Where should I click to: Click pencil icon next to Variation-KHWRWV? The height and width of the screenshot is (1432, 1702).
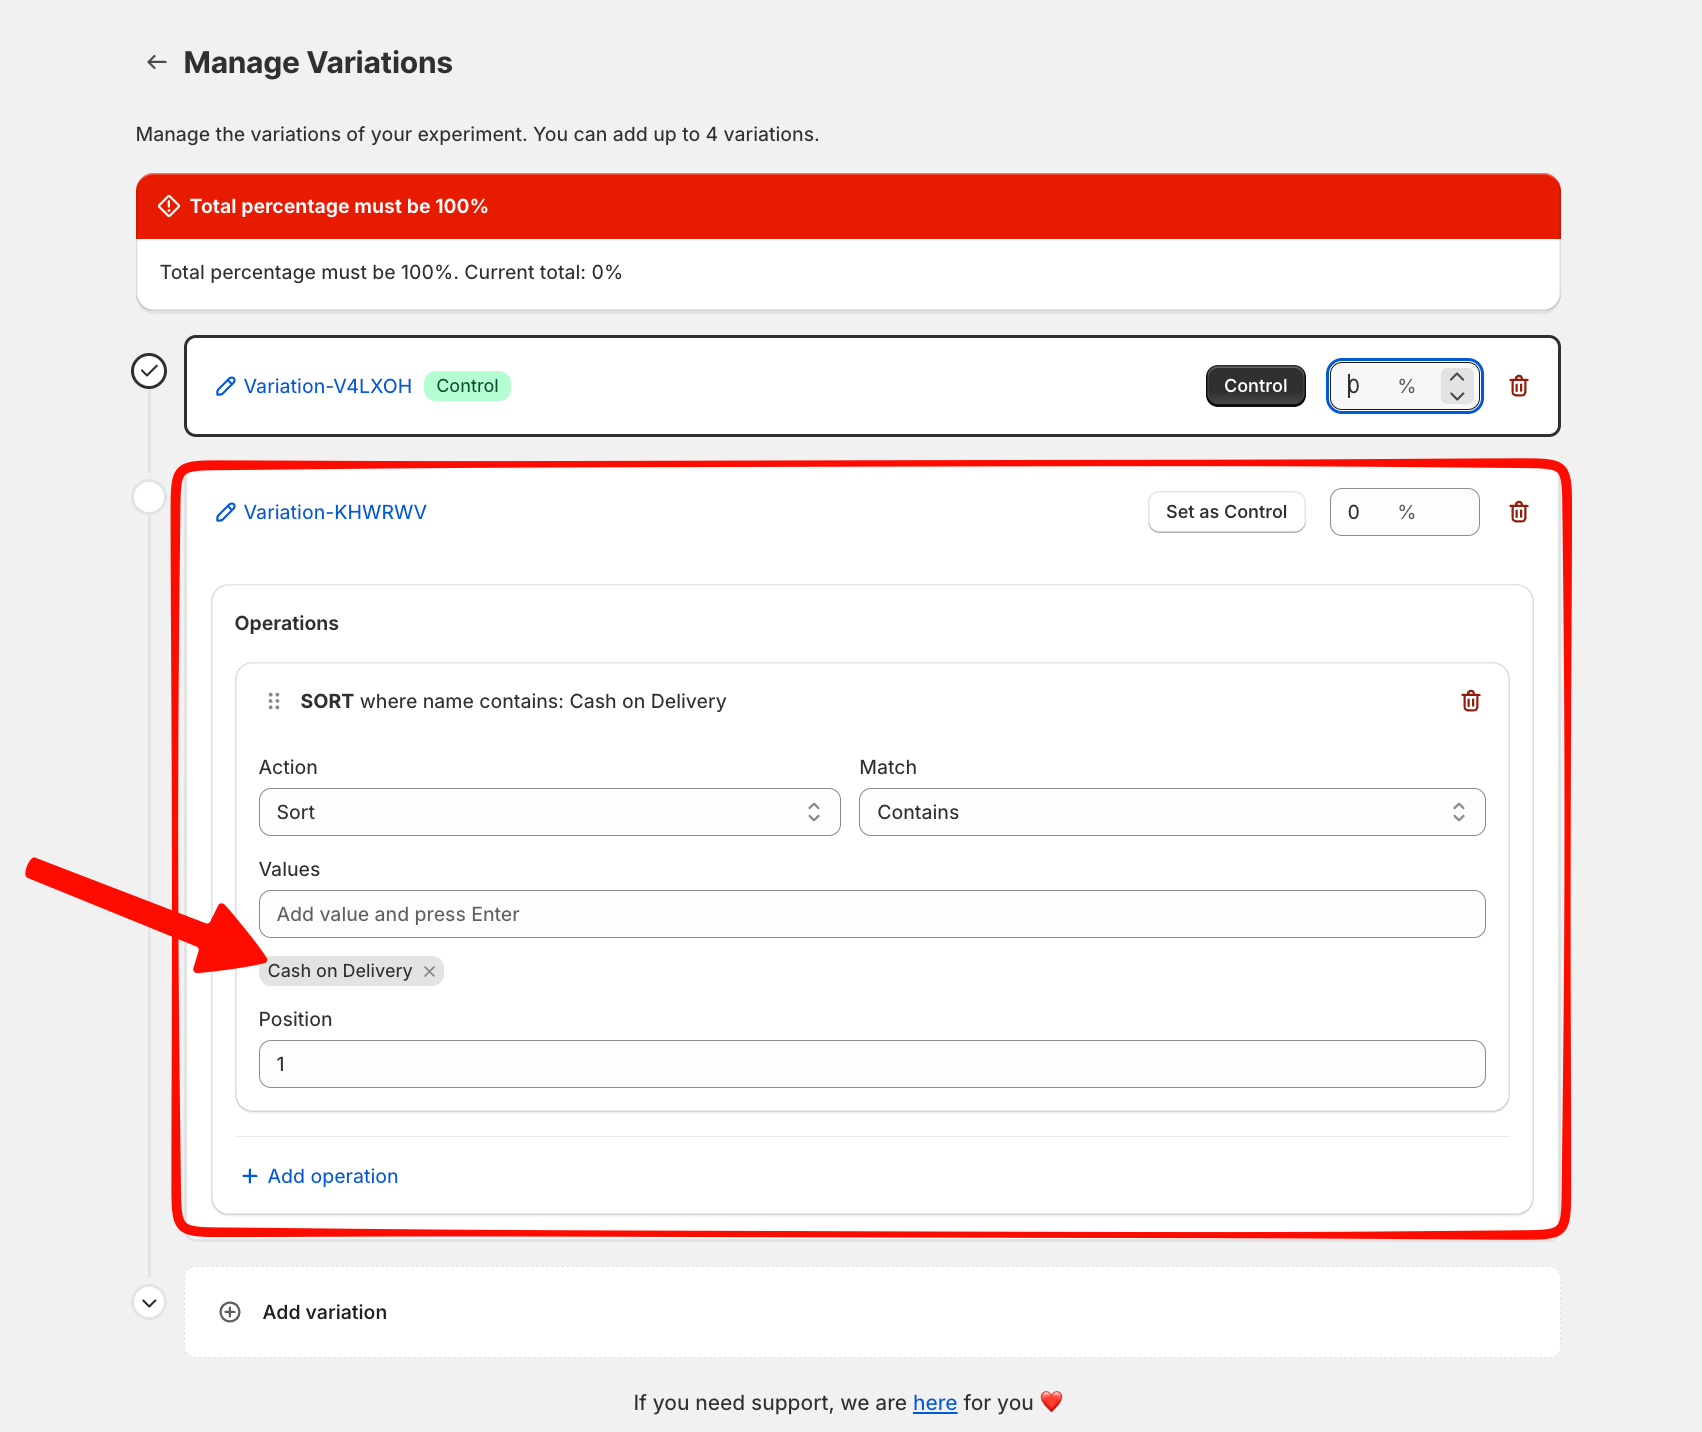pyautogui.click(x=226, y=513)
